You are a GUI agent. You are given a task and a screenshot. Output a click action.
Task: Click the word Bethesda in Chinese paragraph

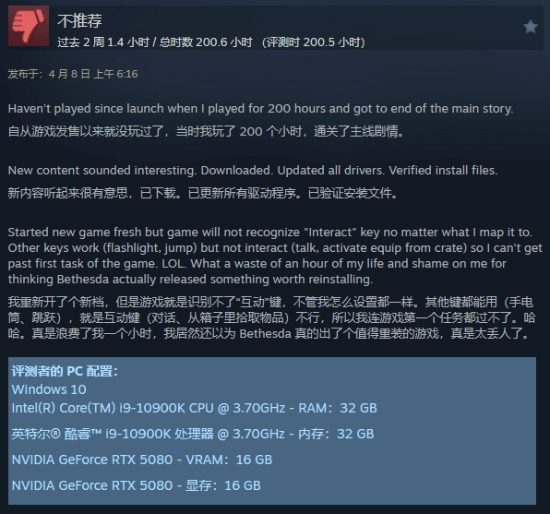click(265, 334)
